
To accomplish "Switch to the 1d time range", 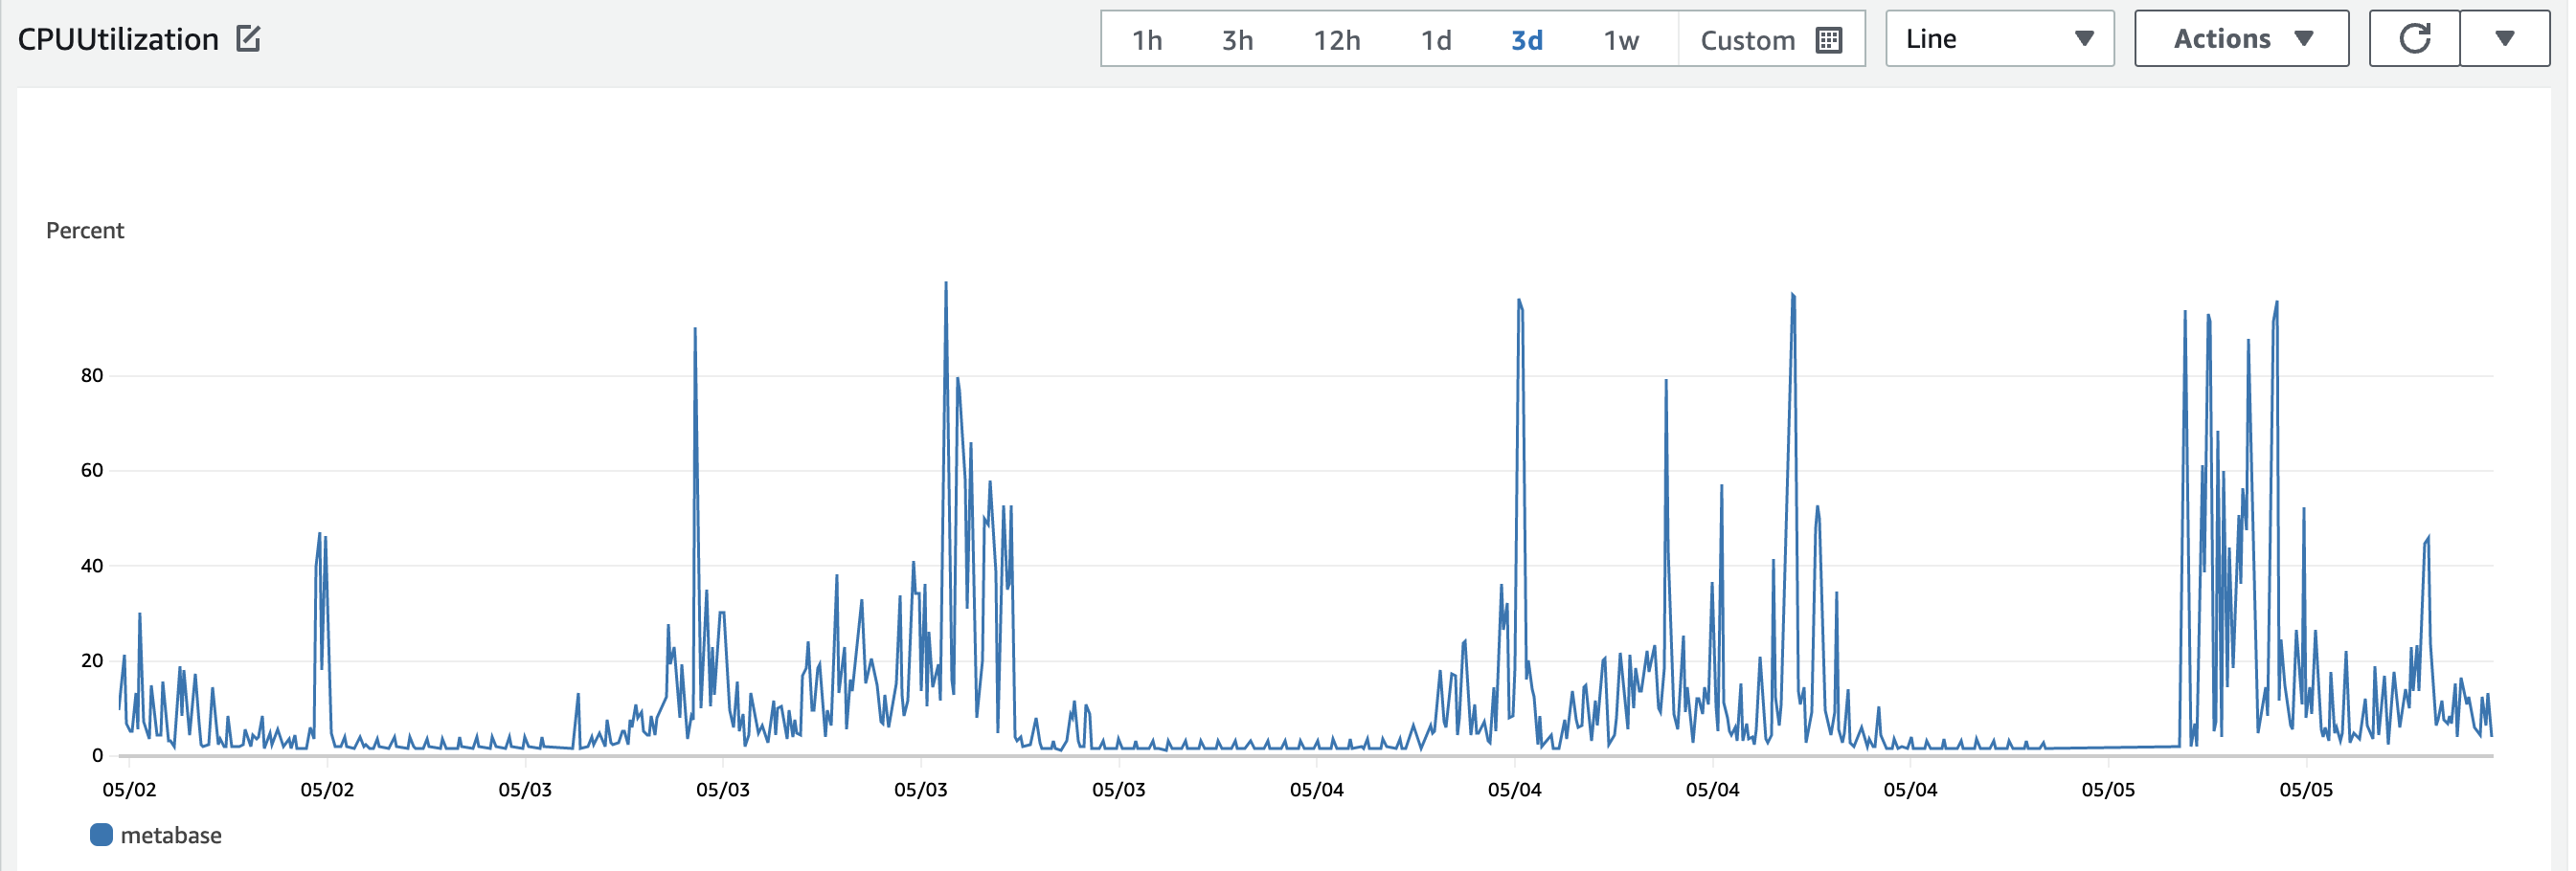I will pos(1435,40).
